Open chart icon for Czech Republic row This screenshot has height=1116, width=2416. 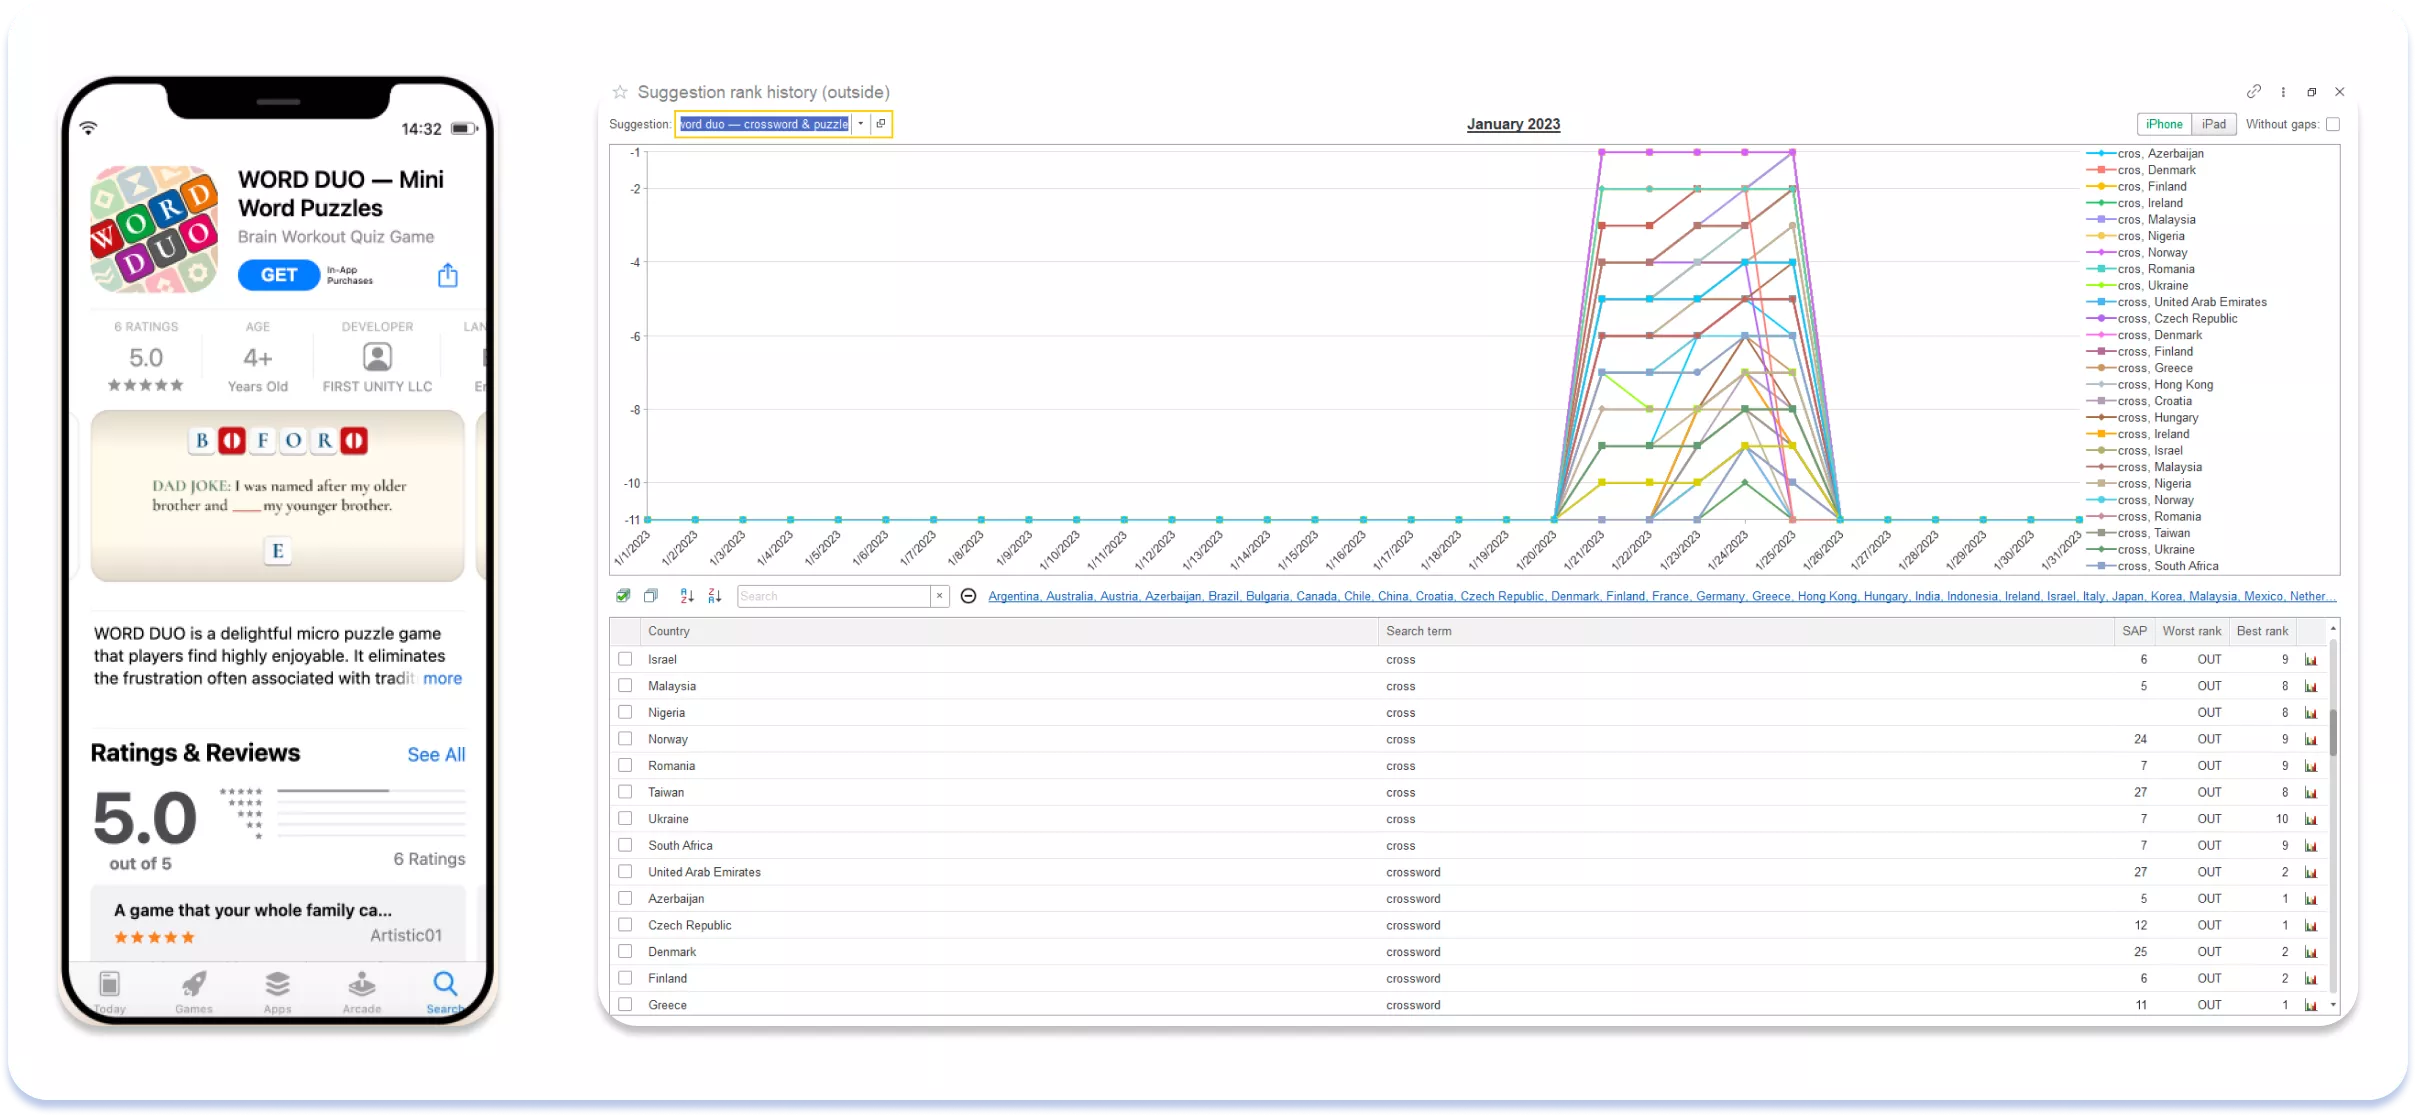(2311, 926)
